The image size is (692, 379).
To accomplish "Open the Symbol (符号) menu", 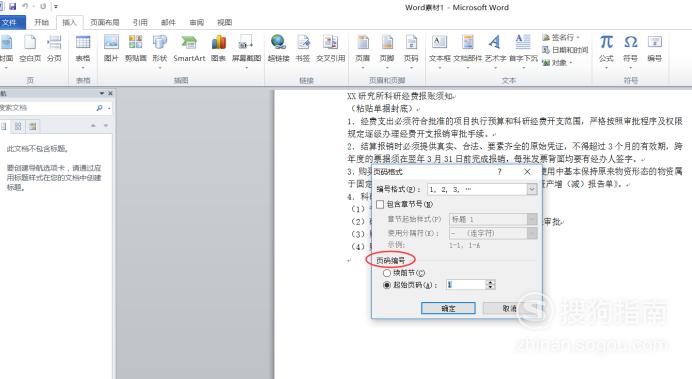I will pos(631,52).
